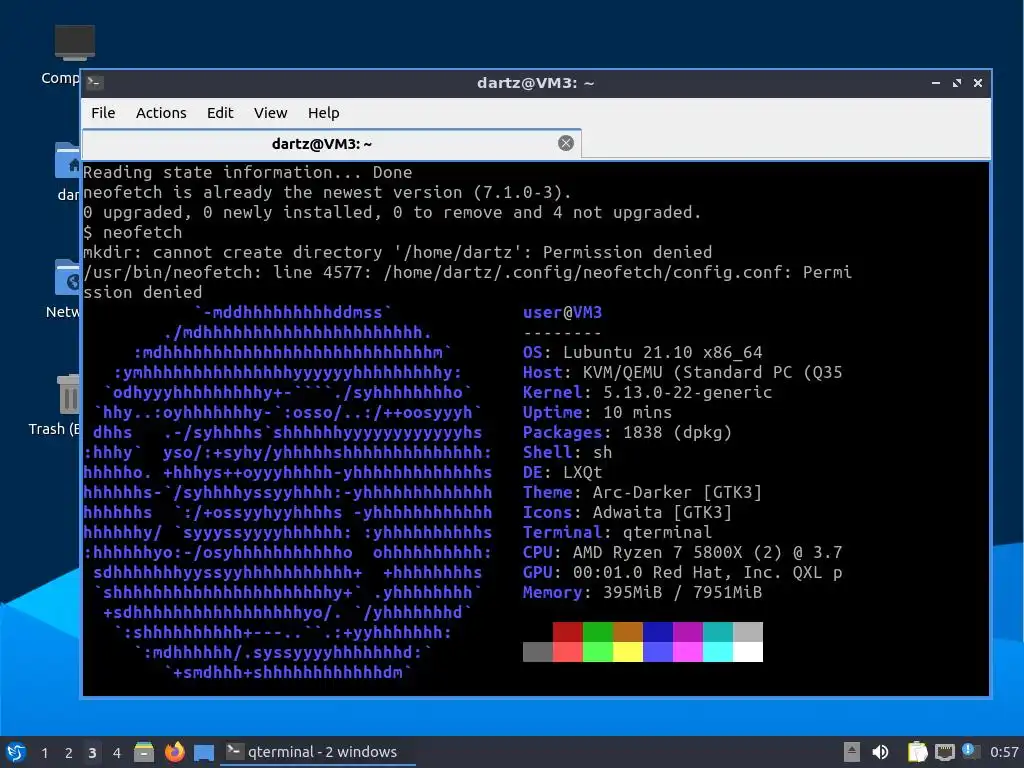Open the network connection tray icon
The width and height of the screenshot is (1024, 768).
tap(944, 752)
